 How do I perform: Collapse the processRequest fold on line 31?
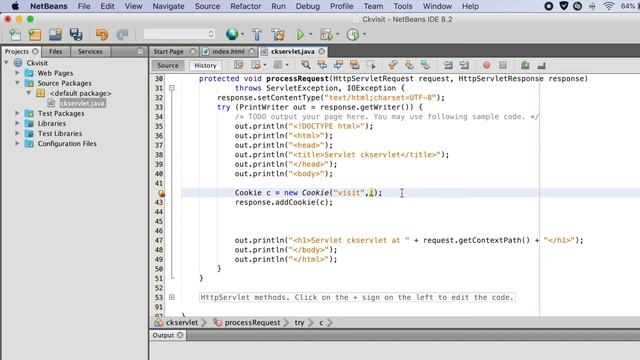[172, 88]
